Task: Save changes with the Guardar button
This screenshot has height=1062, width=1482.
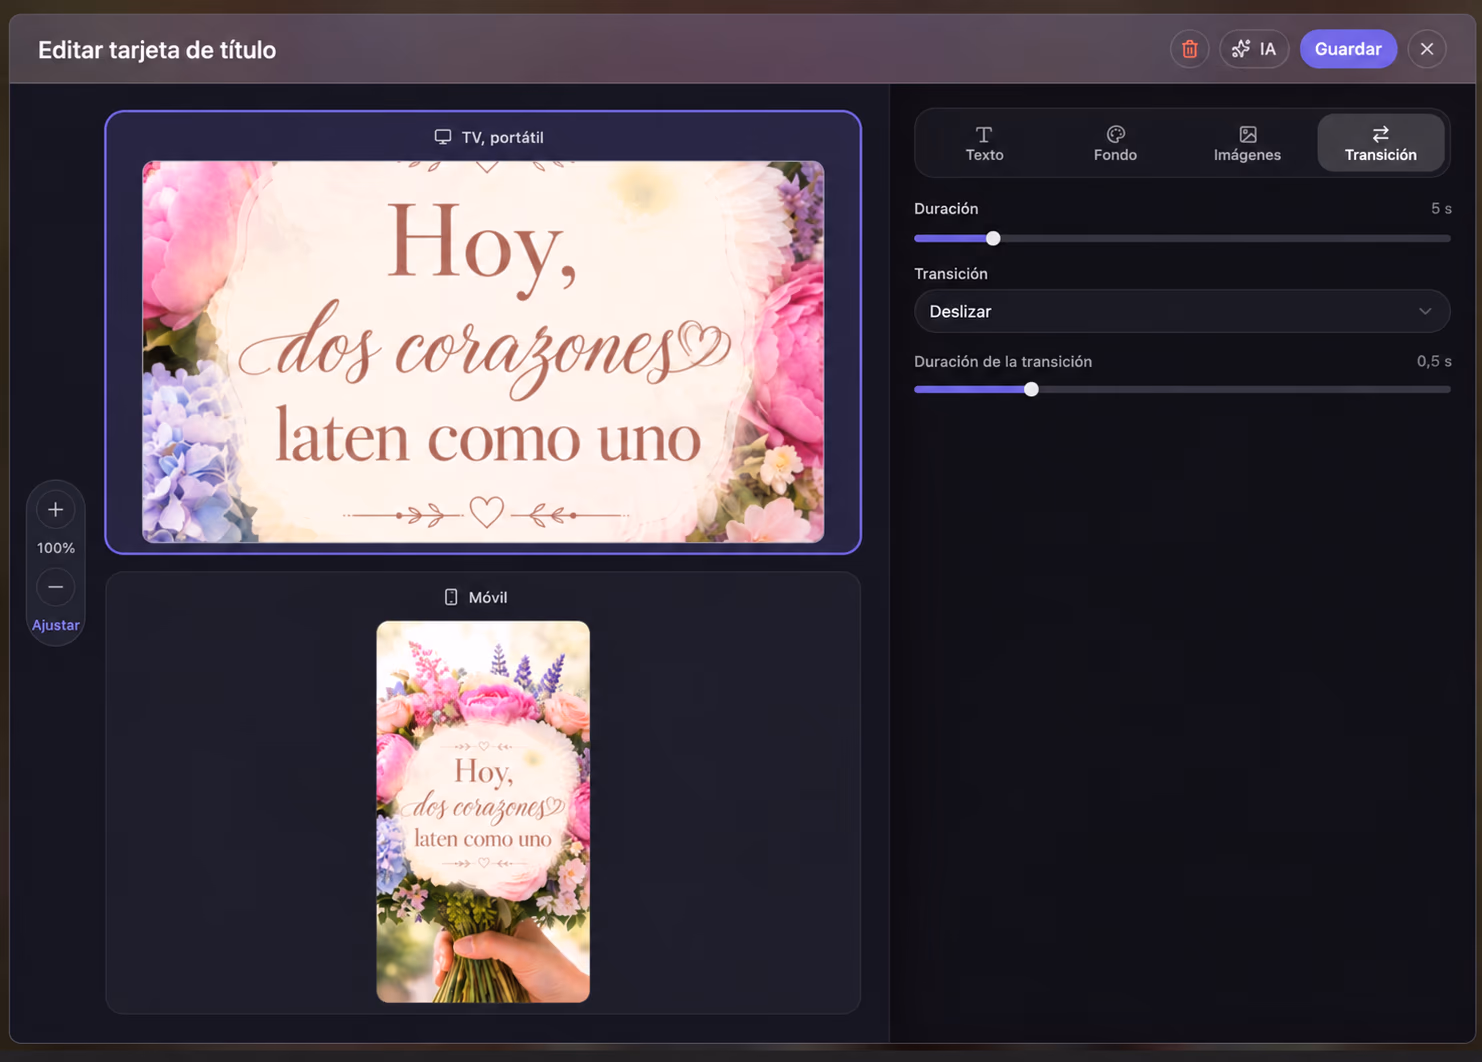Action: [1348, 49]
